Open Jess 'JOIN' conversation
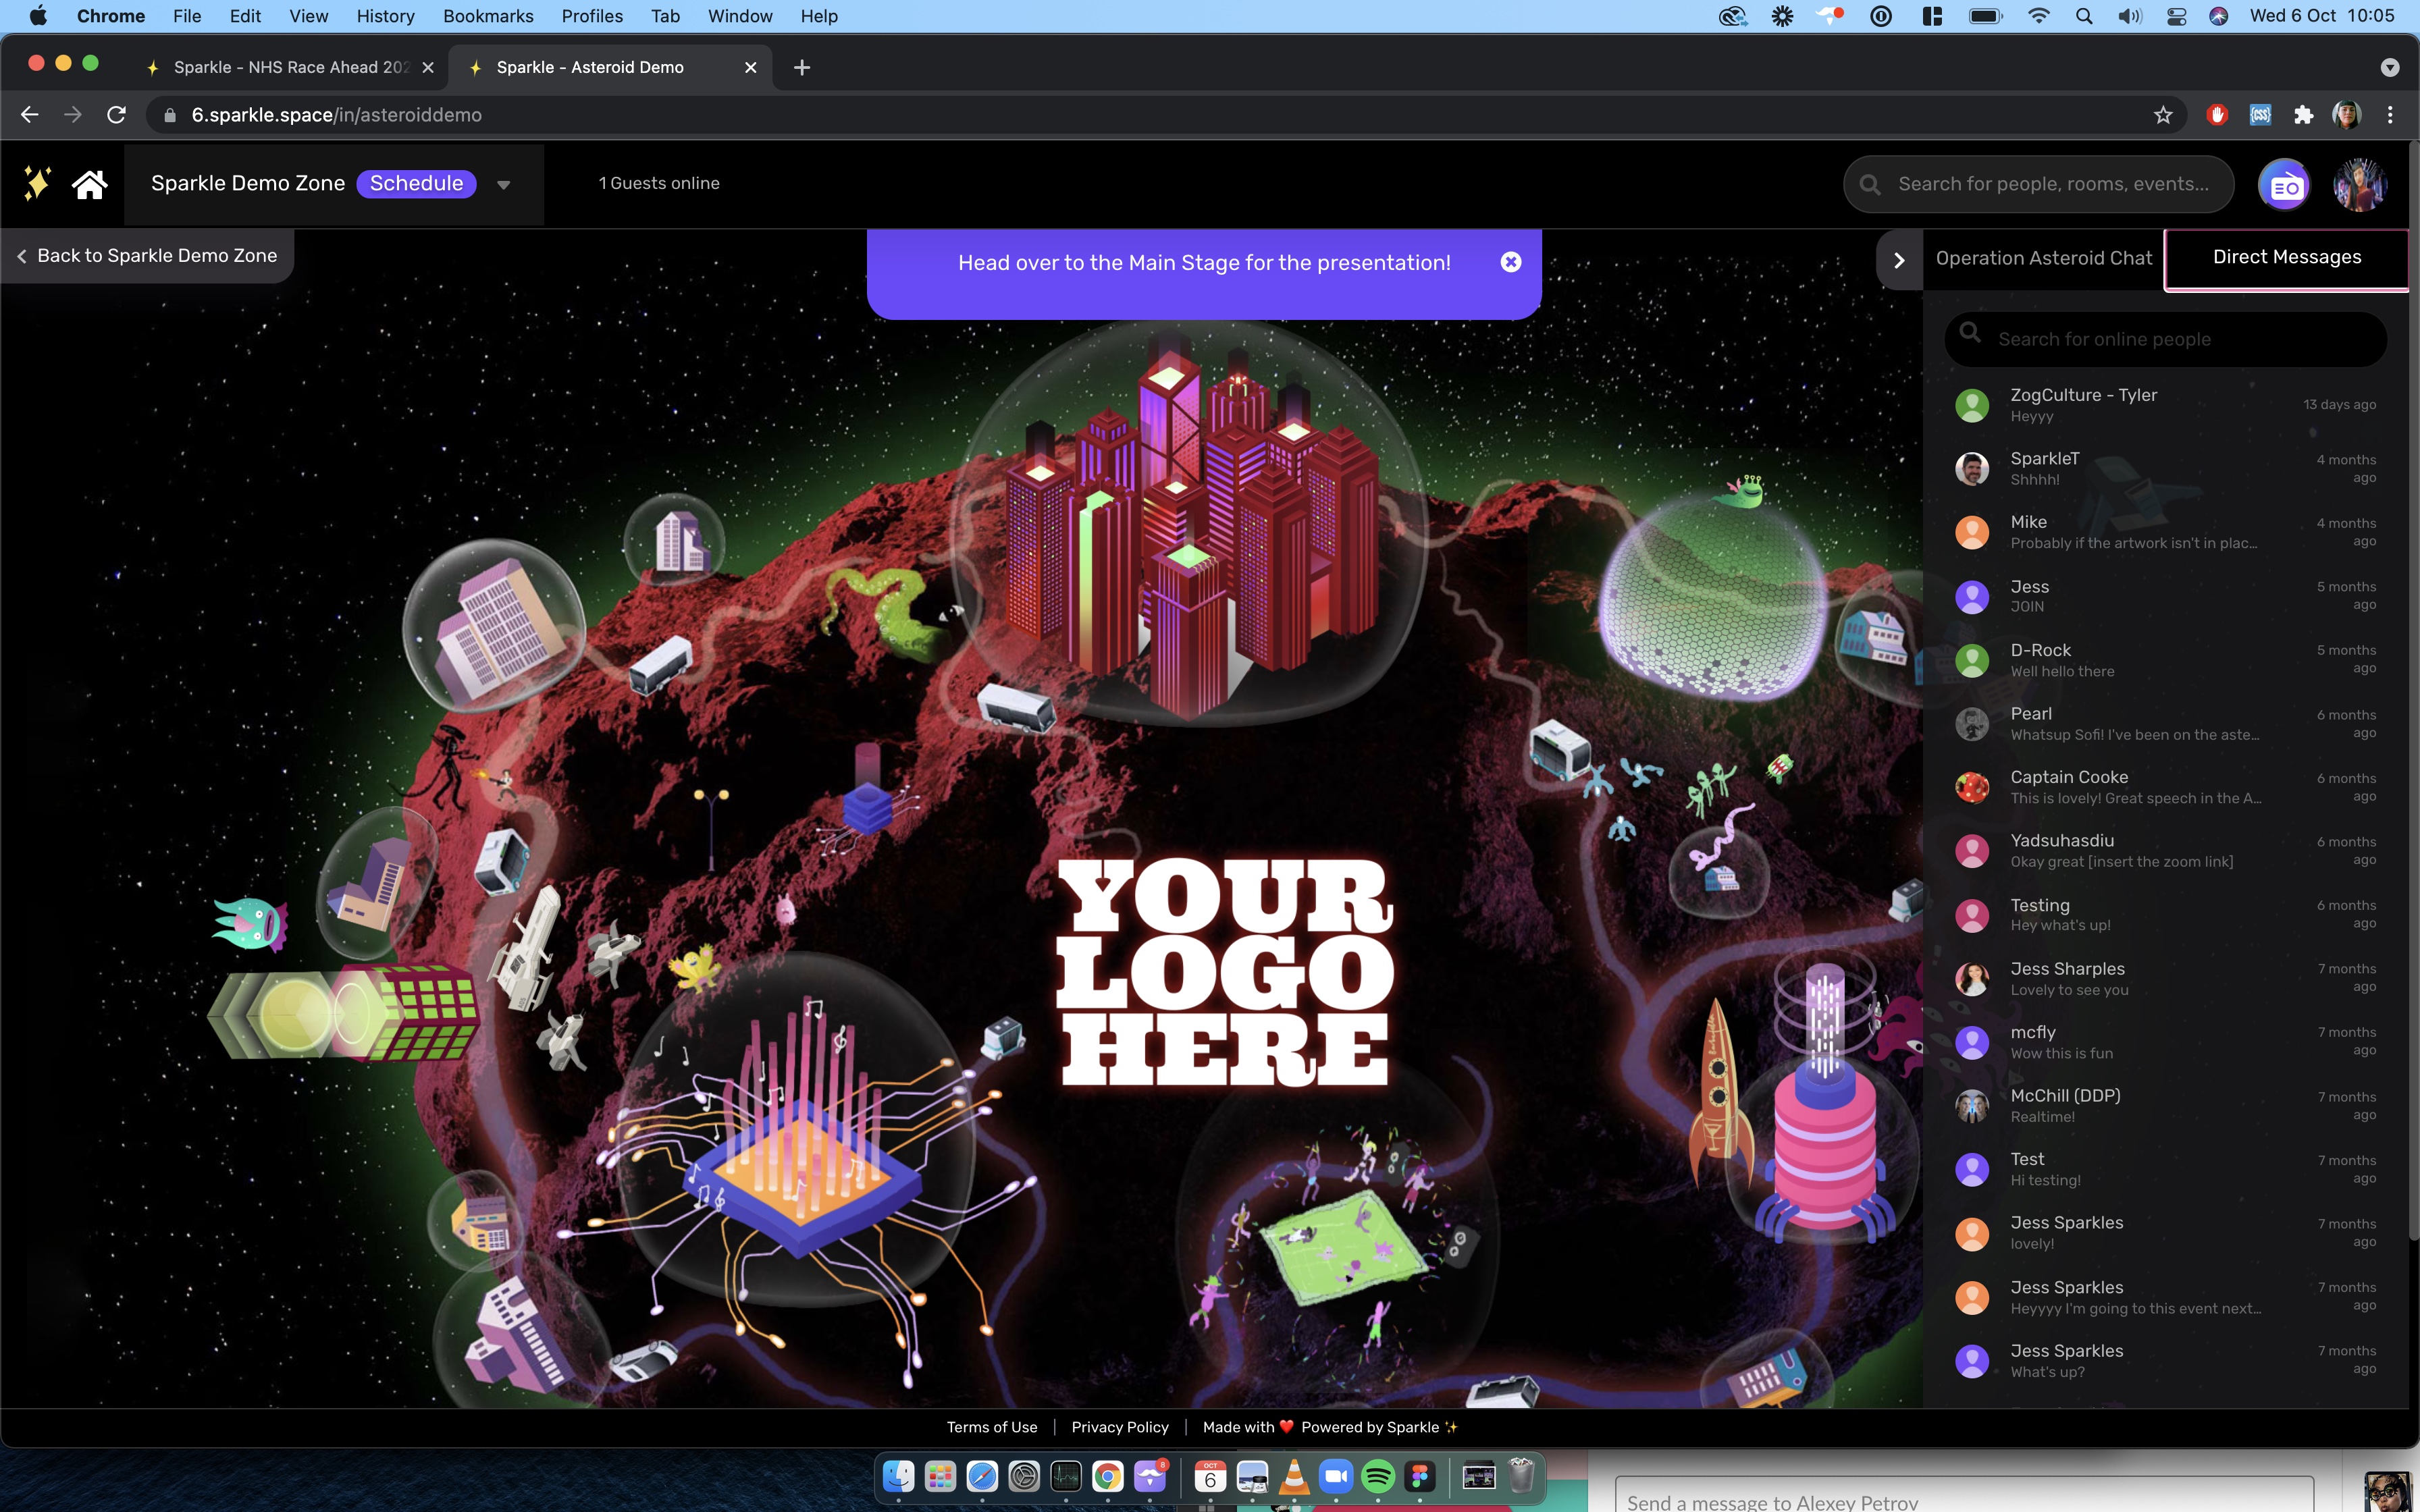The height and width of the screenshot is (1512, 2420). coord(2165,596)
